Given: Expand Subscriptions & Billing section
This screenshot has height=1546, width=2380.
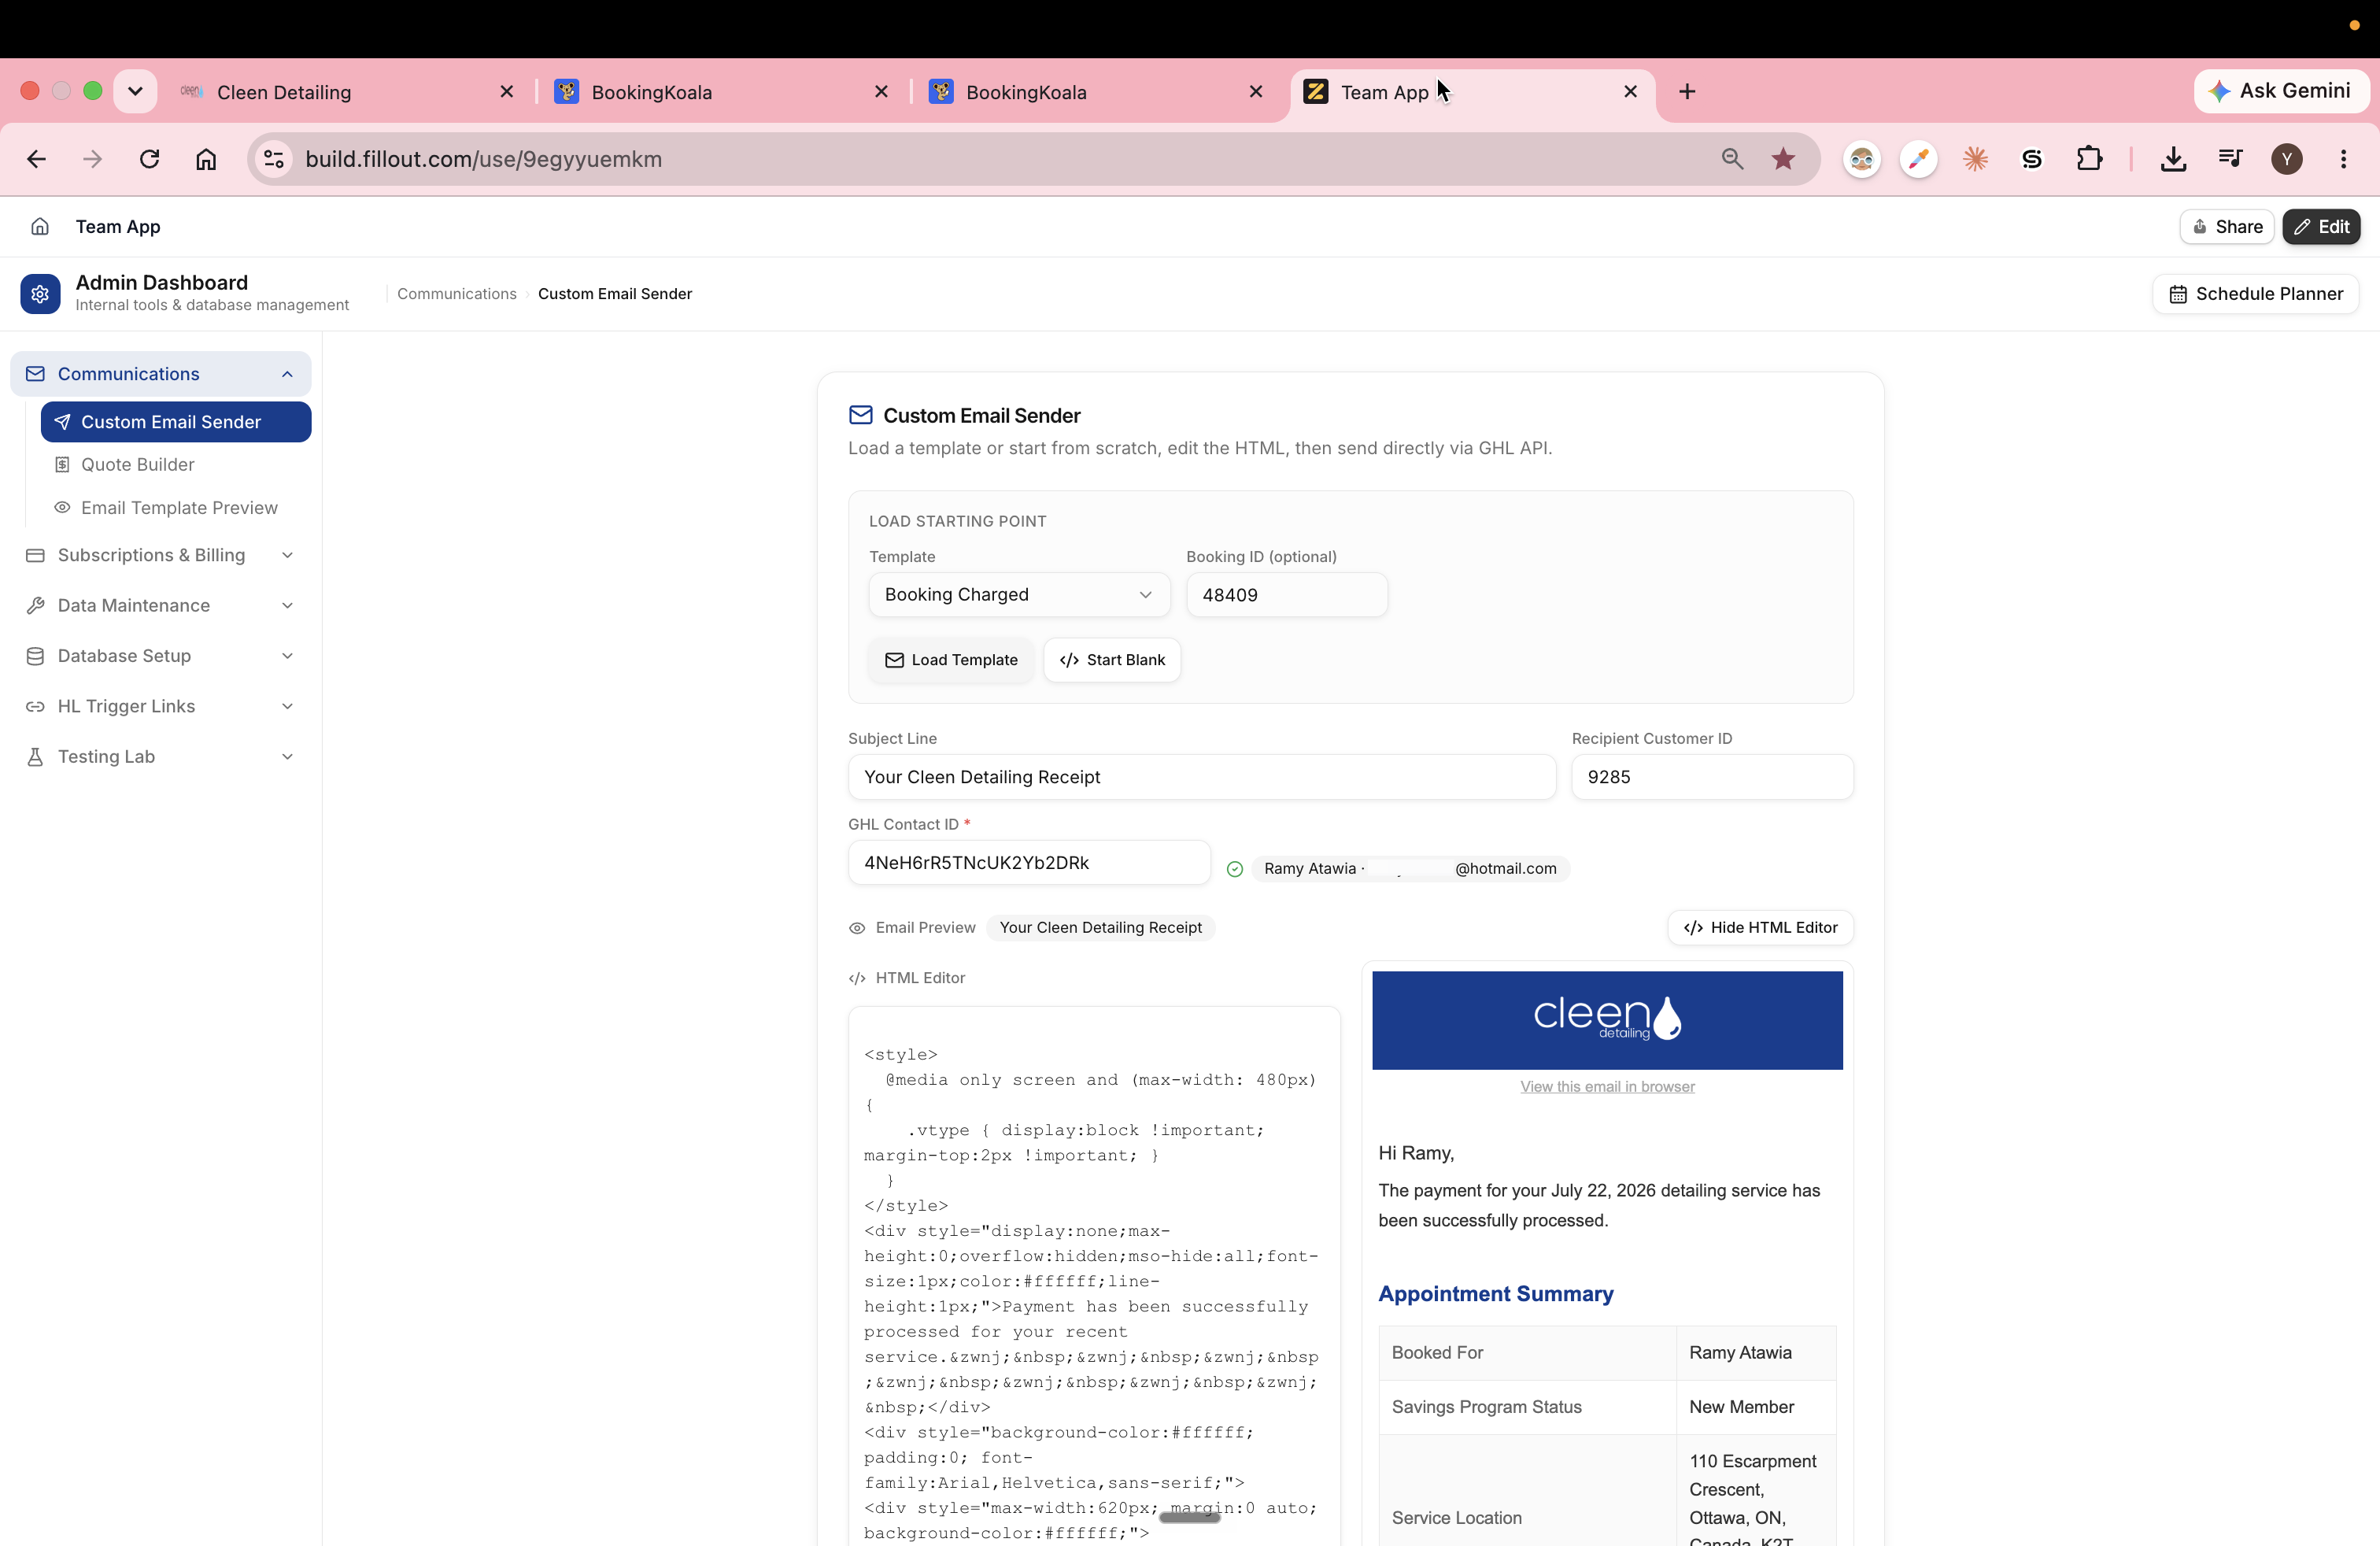Looking at the screenshot, I should tap(160, 555).
